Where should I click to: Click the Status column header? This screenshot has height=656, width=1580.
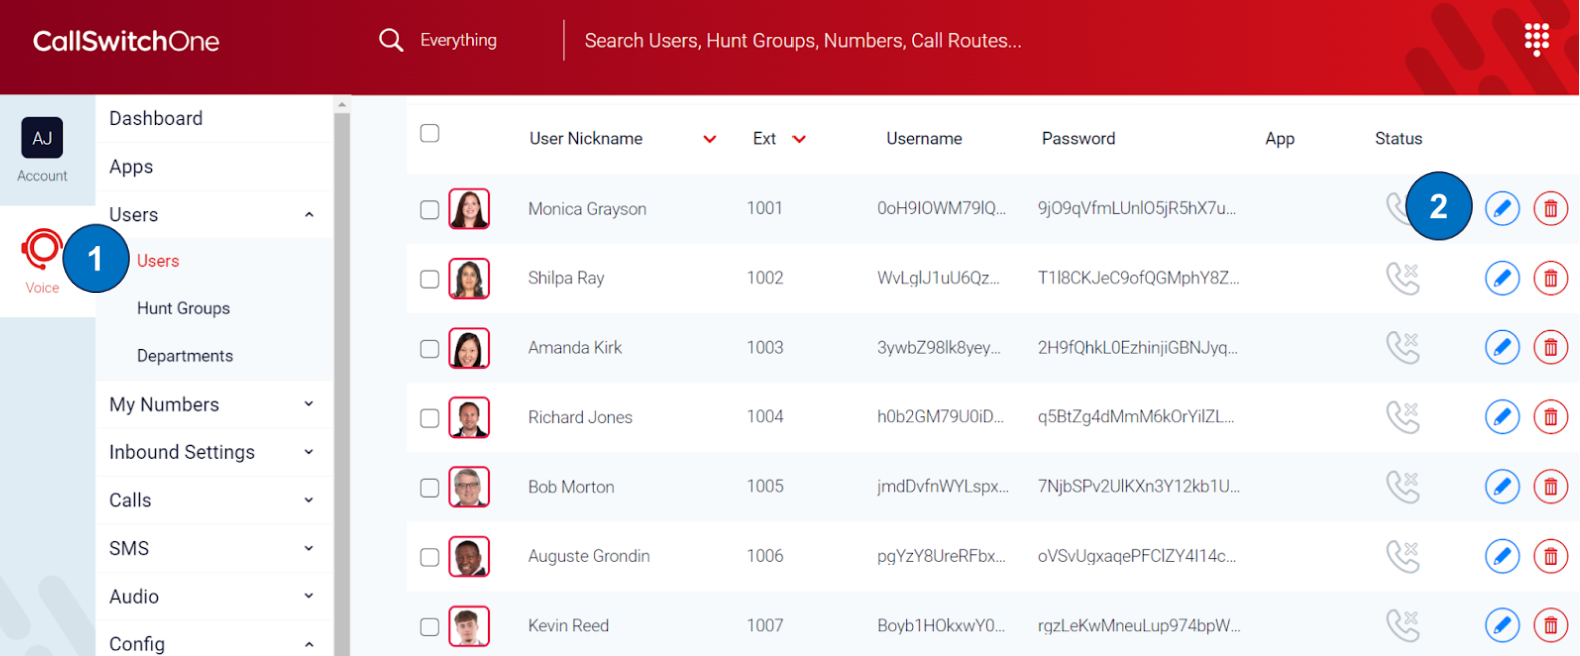tap(1398, 139)
